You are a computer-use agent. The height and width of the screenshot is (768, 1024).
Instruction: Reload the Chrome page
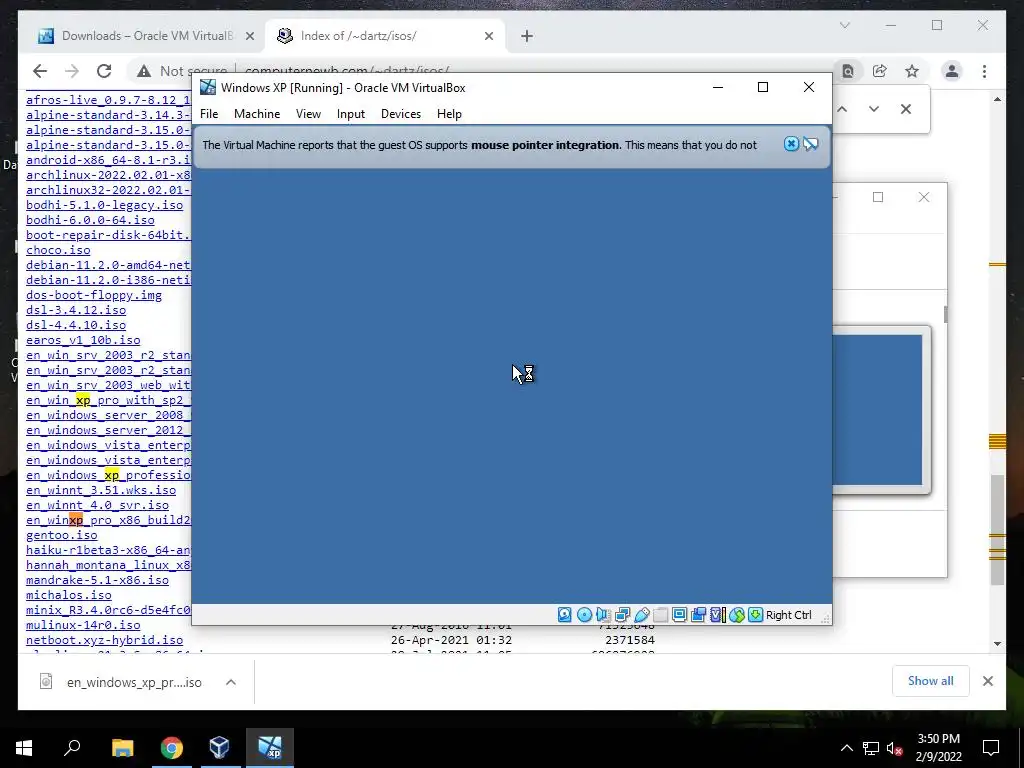click(104, 71)
